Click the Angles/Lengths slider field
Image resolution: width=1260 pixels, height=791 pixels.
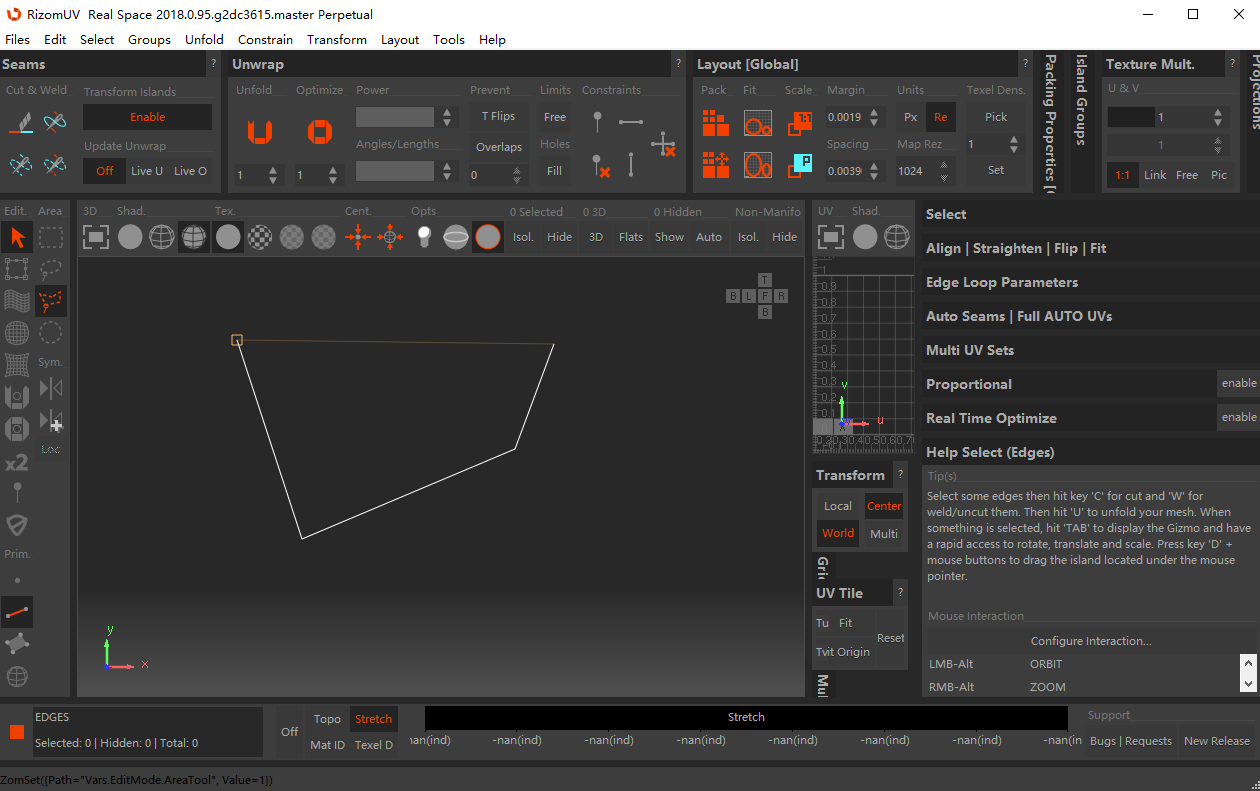396,171
